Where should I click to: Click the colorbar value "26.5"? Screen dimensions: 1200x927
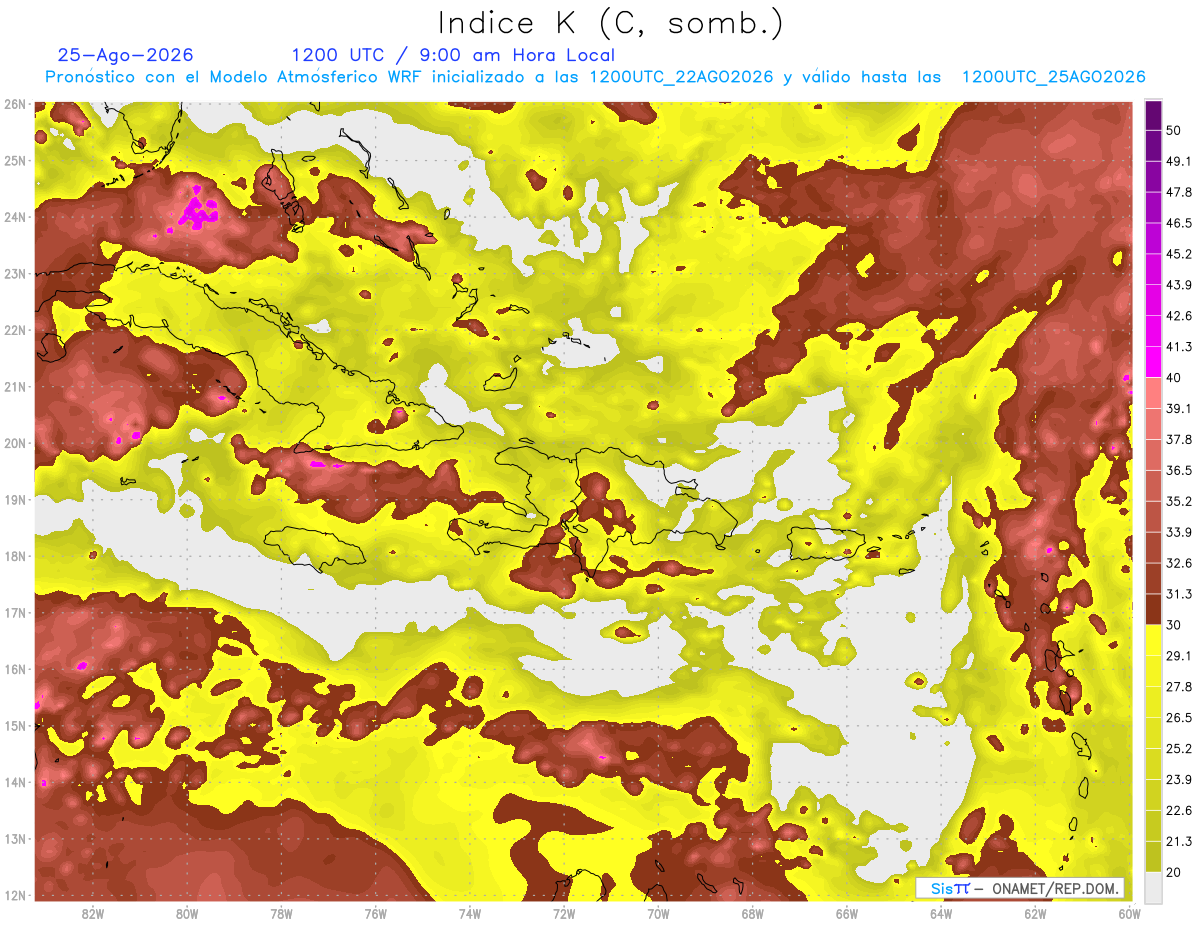tap(1178, 718)
